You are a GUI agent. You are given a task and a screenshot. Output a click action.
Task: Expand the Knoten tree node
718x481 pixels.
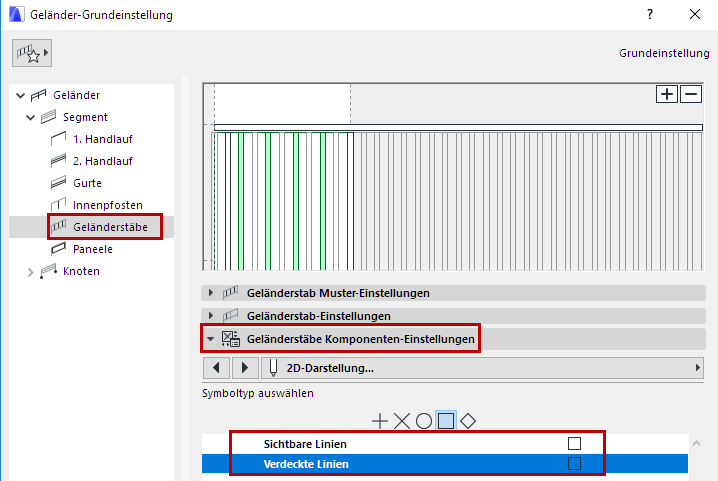pyautogui.click(x=31, y=272)
